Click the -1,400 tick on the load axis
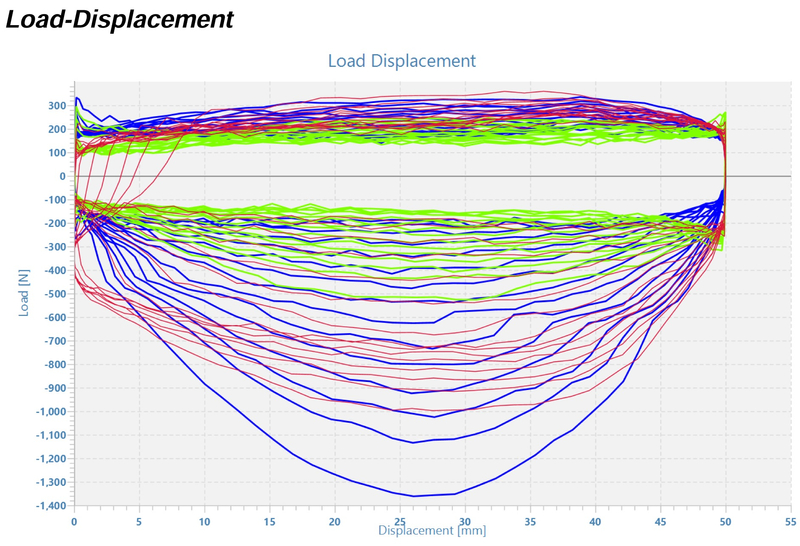This screenshot has height=546, width=800. 50,506
